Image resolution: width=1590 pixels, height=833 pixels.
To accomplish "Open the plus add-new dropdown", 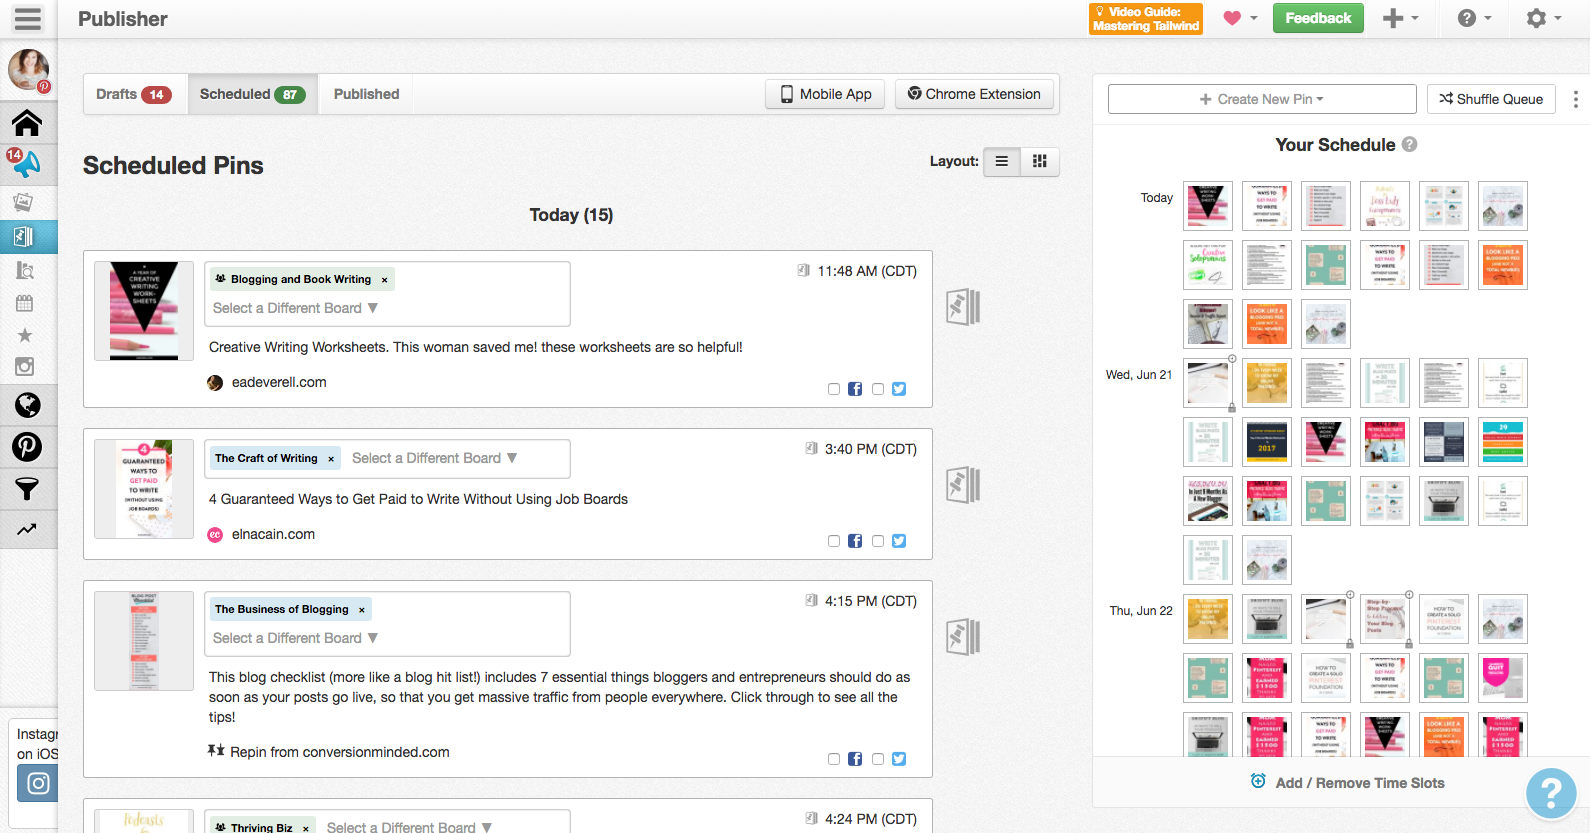I will pos(1400,18).
